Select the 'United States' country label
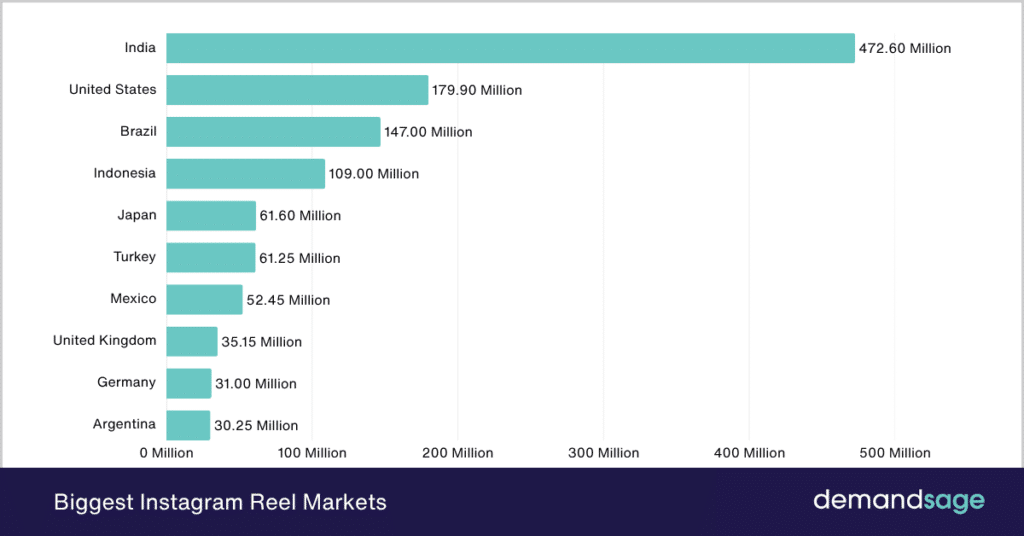 112,89
